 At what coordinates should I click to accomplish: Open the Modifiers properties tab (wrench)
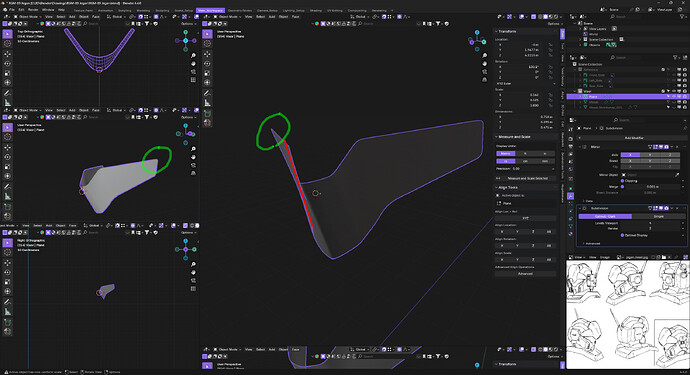pyautogui.click(x=570, y=196)
